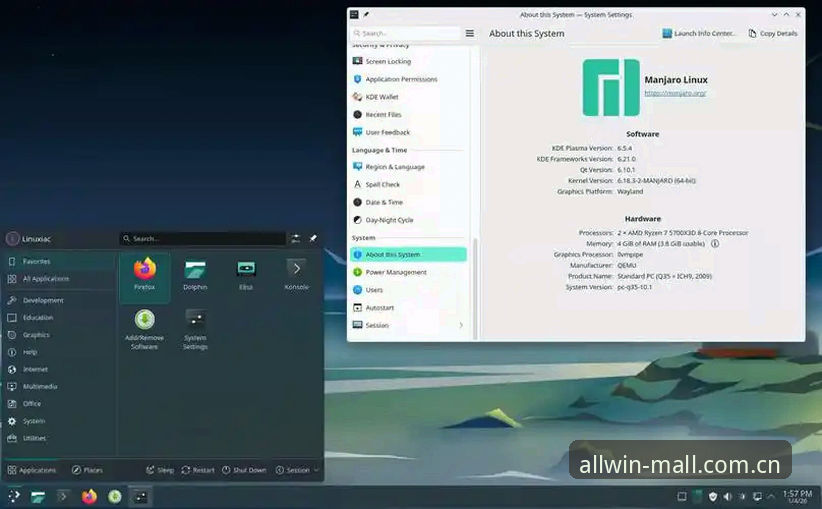
Task: Launch Konsole from the launcher favorites
Action: pos(296,277)
